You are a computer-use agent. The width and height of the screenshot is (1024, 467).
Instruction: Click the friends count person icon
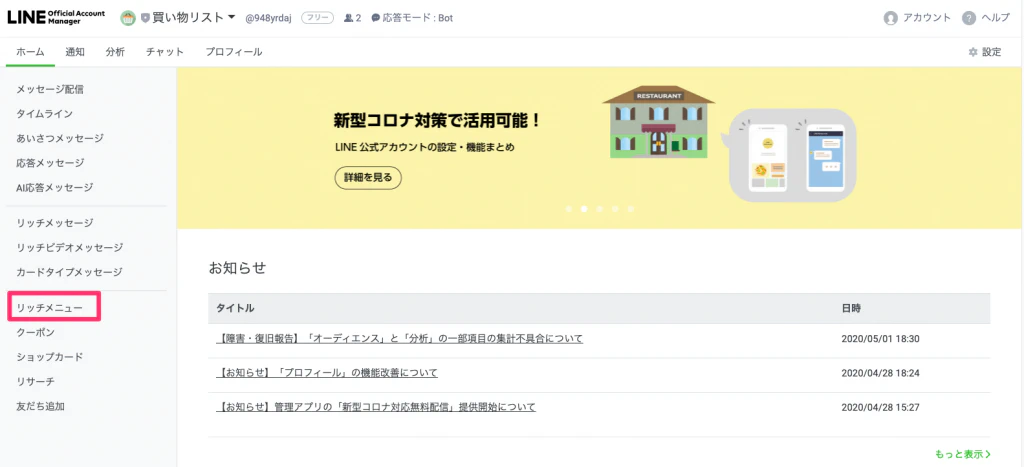point(347,18)
